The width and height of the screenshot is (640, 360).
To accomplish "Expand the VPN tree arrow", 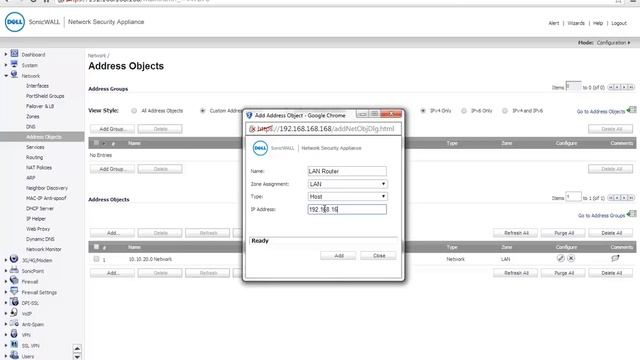I will click(6, 335).
